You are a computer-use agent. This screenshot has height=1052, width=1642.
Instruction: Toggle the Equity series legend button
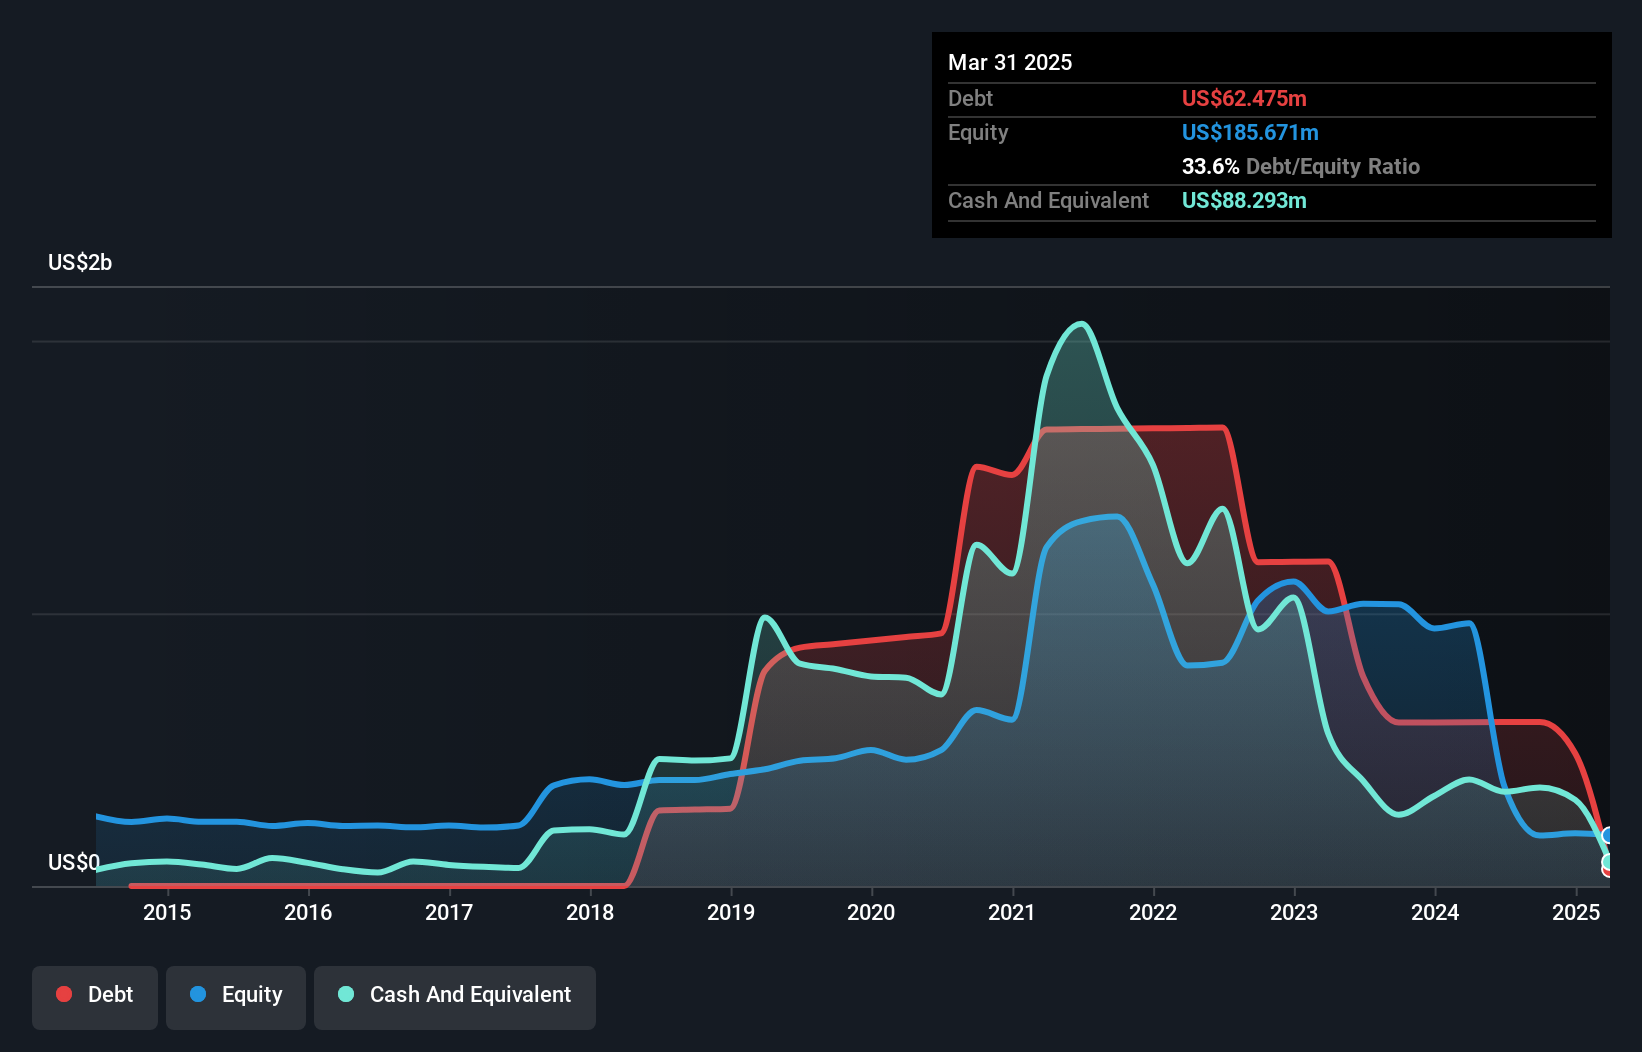tap(235, 997)
